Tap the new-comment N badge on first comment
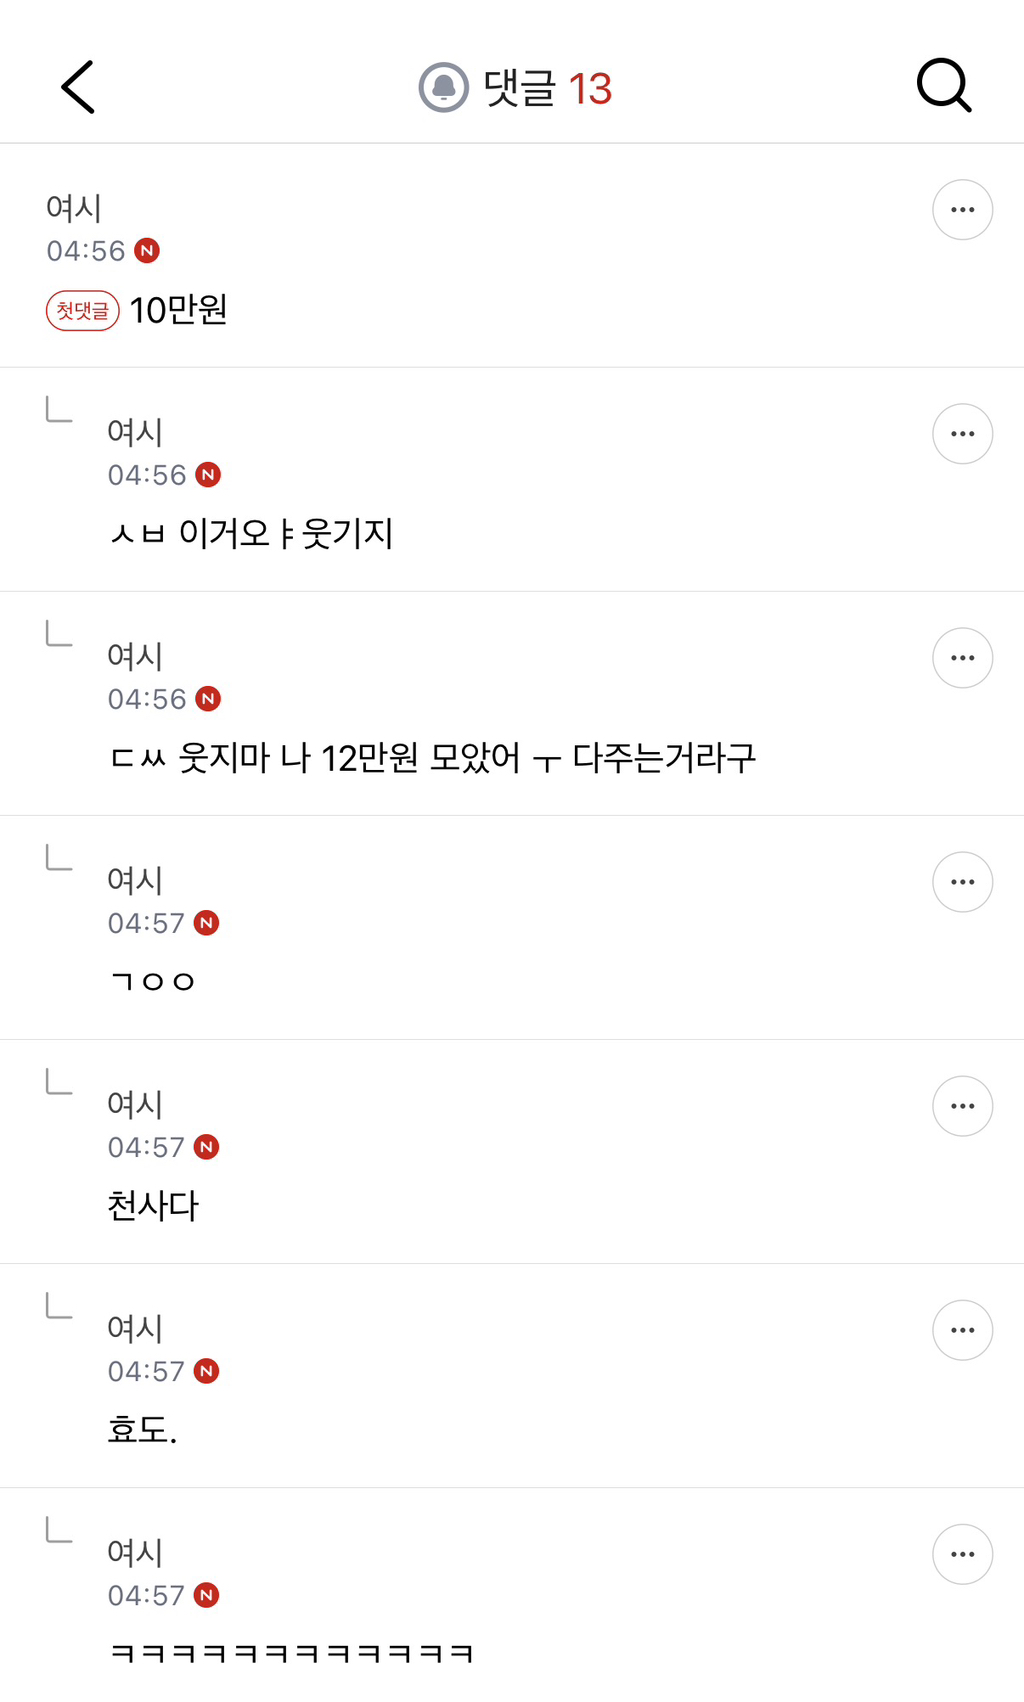The image size is (1024, 1702). pos(147,250)
